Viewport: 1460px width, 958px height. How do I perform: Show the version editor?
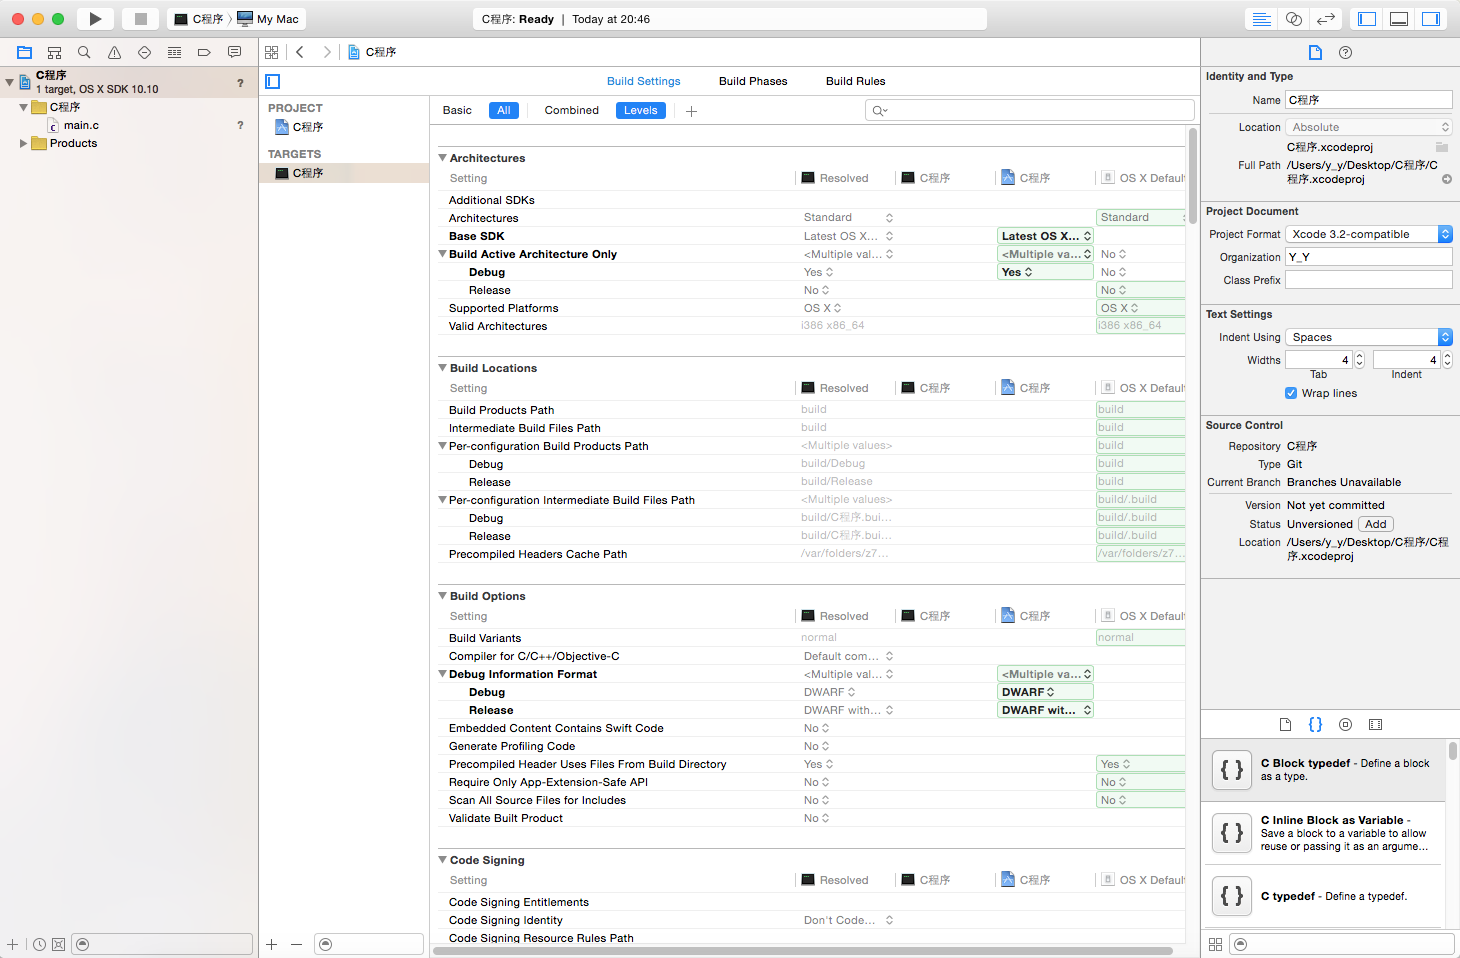[1326, 19]
